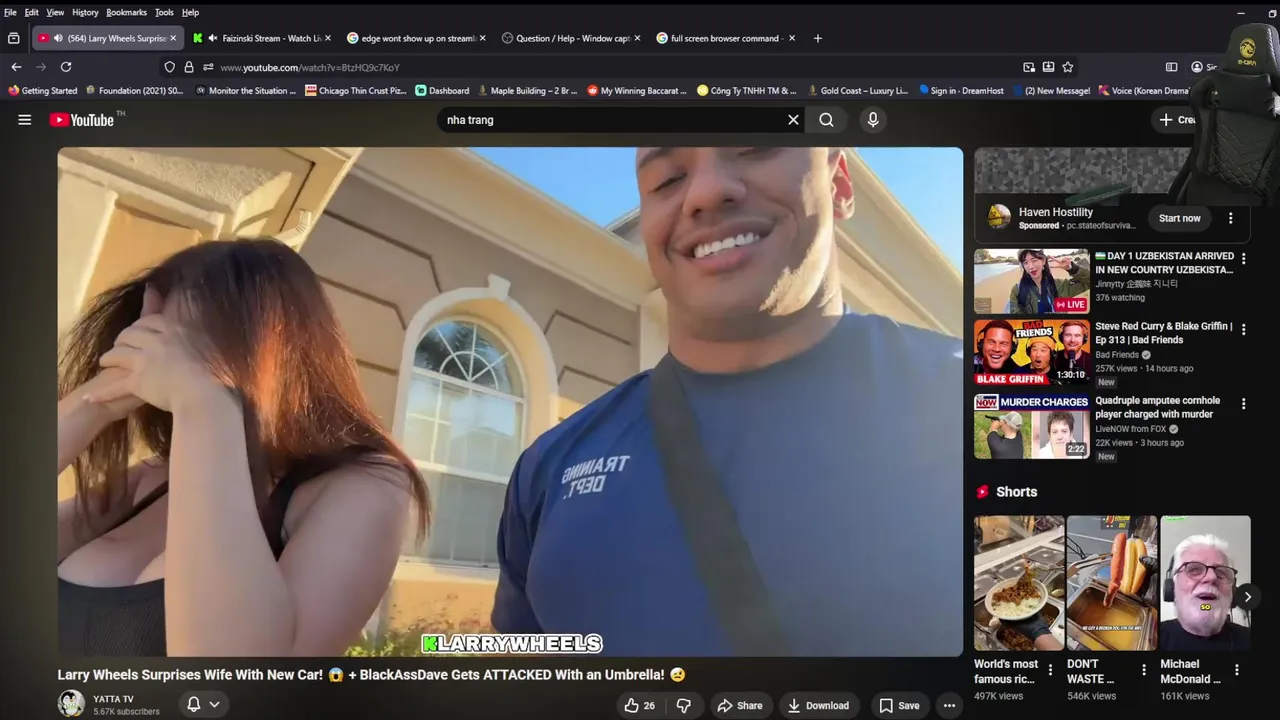Like the video with thumbs up
Image resolution: width=1280 pixels, height=720 pixels.
point(640,706)
